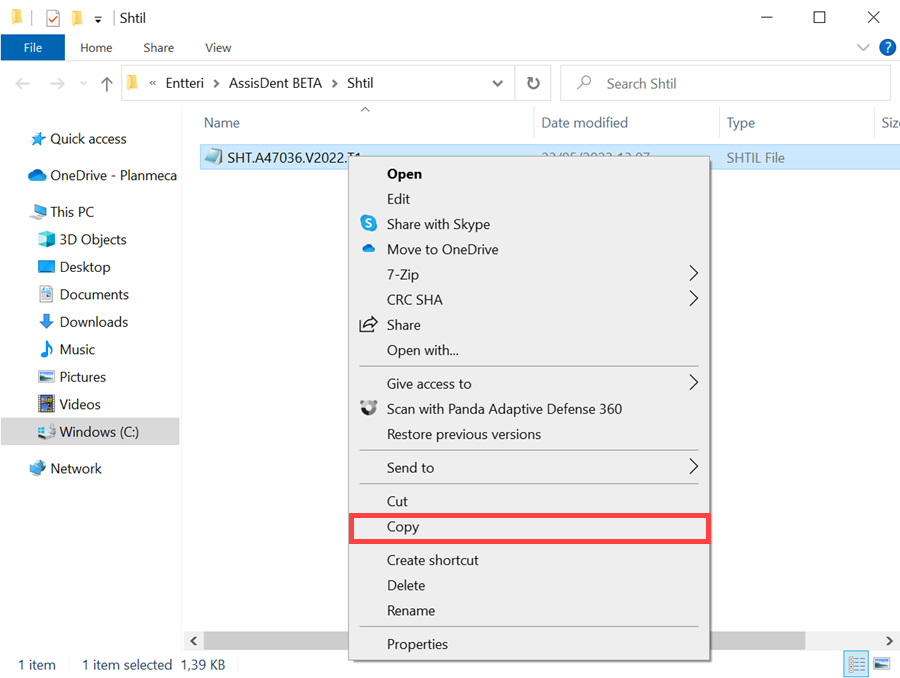The width and height of the screenshot is (900, 678).
Task: Switch to Details view icon
Action: (x=856, y=664)
